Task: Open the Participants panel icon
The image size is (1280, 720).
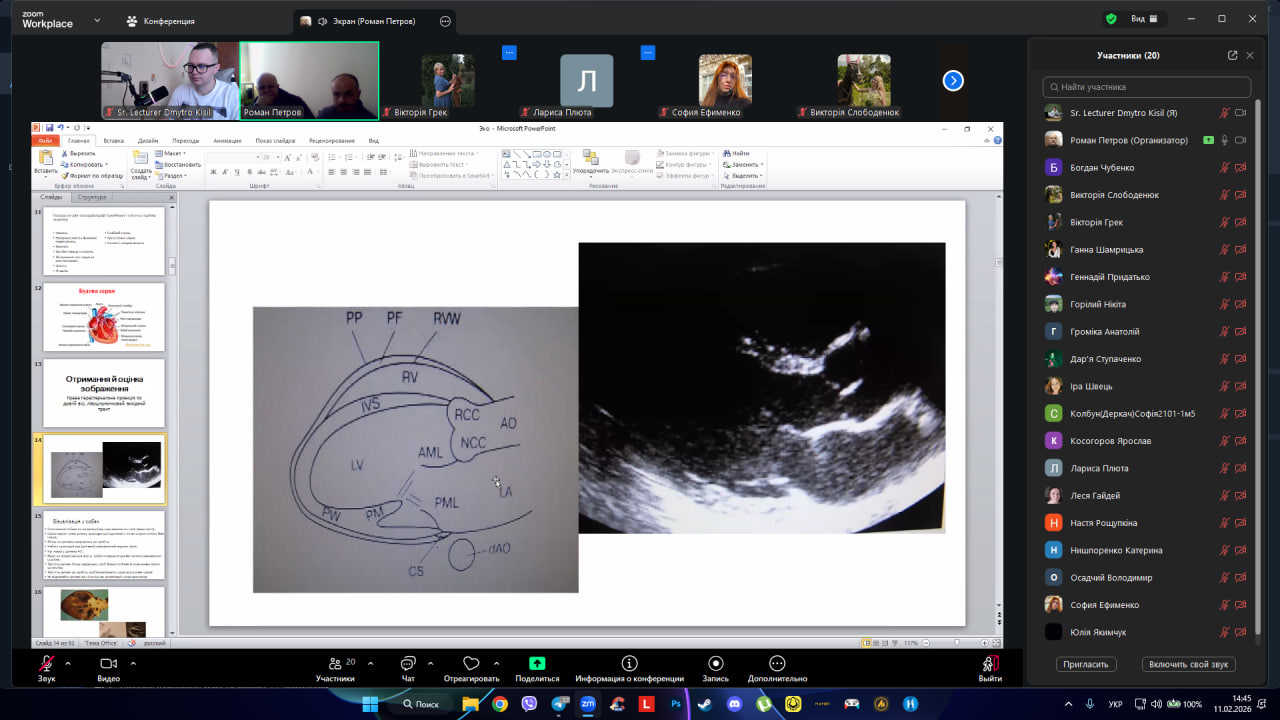Action: 335,664
